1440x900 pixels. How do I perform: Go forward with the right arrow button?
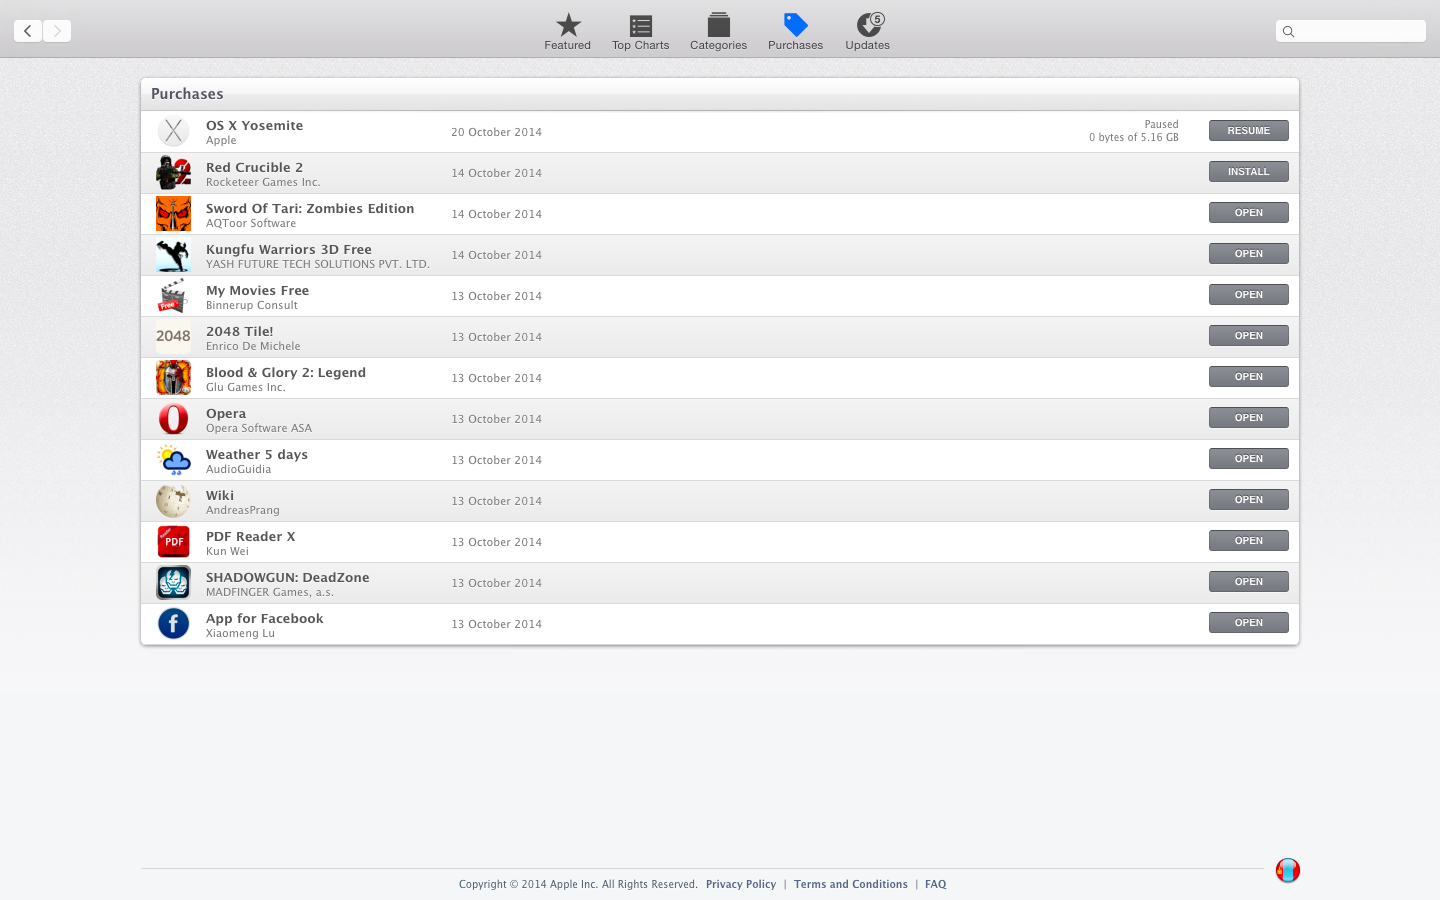point(57,31)
